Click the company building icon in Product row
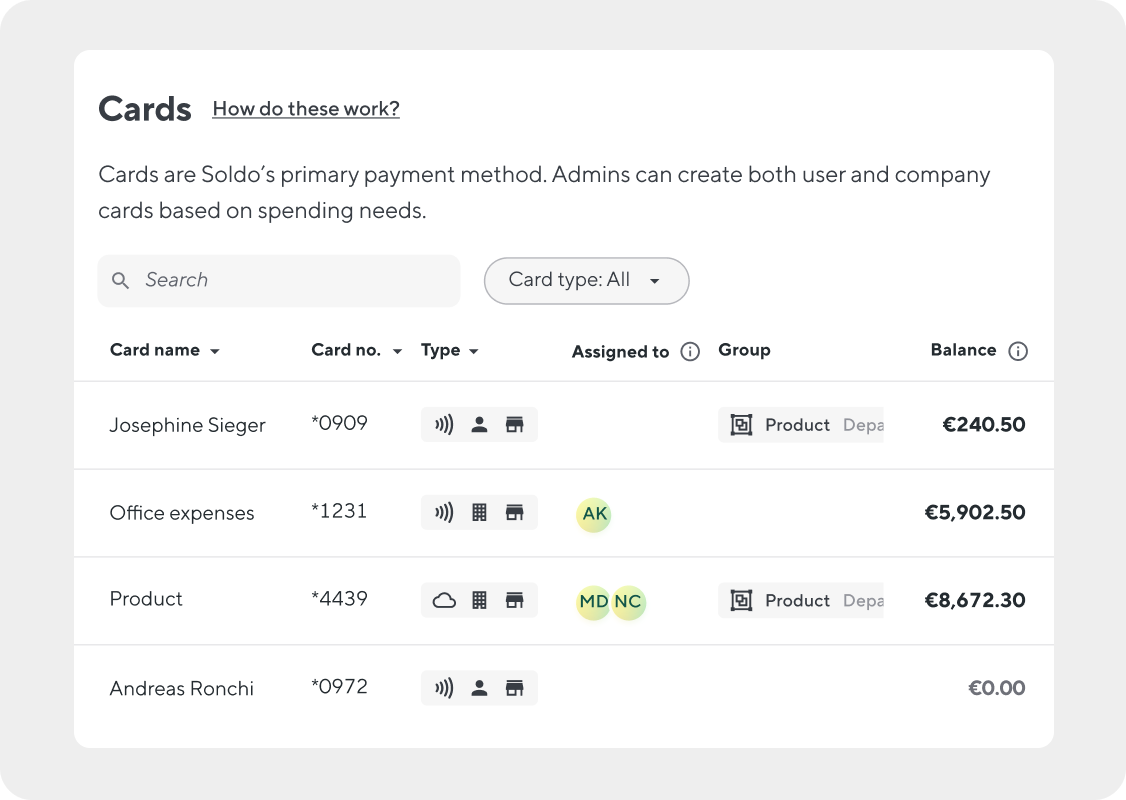The image size is (1126, 800). click(x=479, y=601)
